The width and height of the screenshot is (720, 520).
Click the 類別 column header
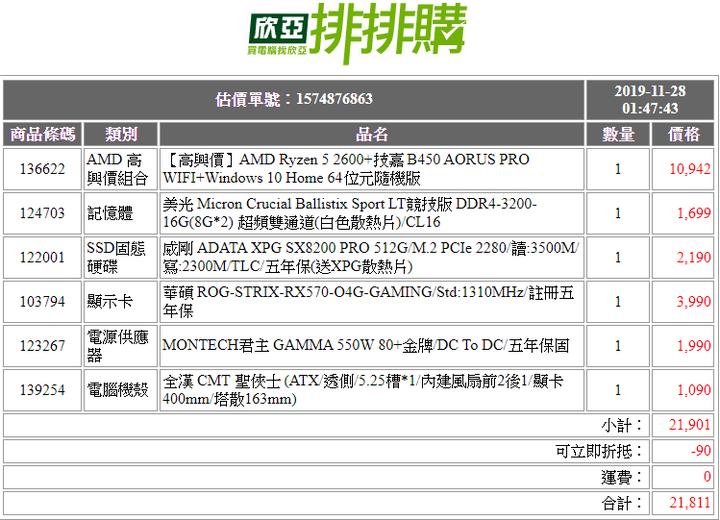point(121,134)
